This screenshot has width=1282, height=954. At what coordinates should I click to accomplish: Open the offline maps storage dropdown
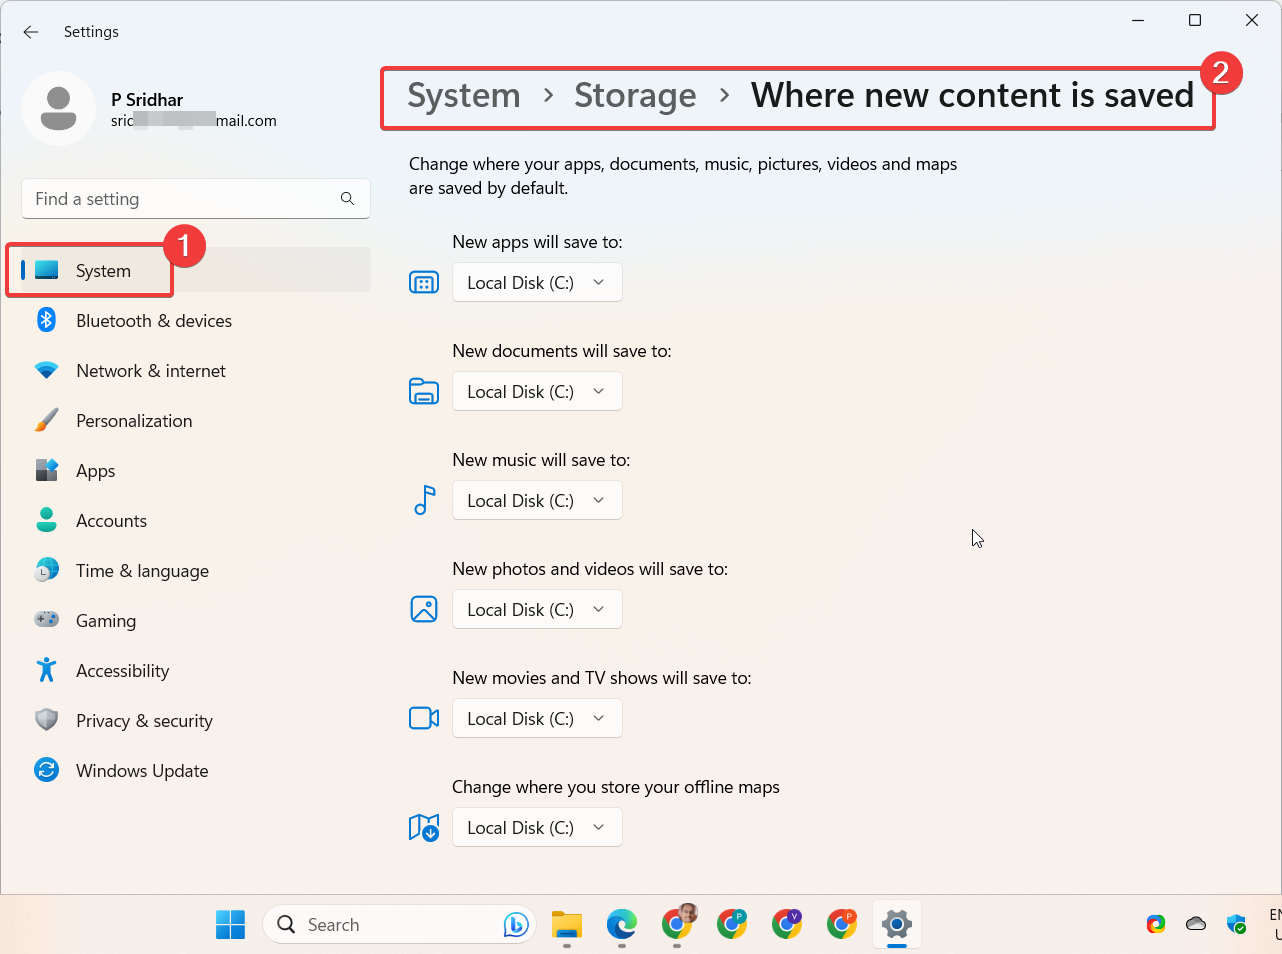537,828
